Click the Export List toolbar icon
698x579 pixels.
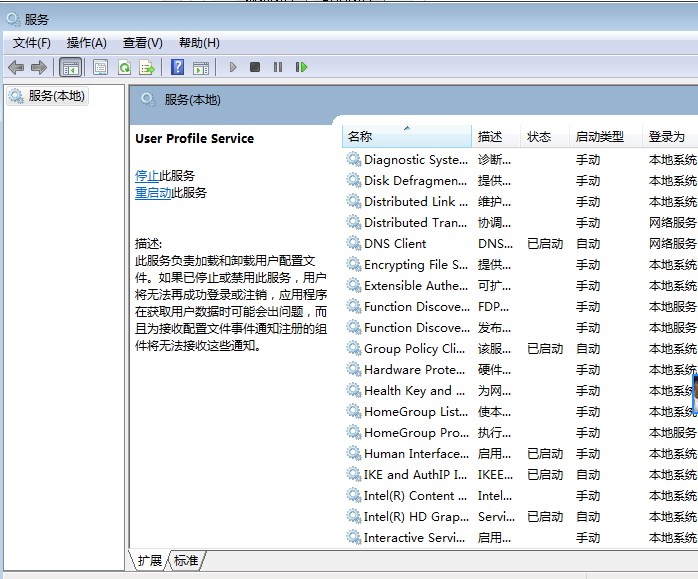point(147,67)
